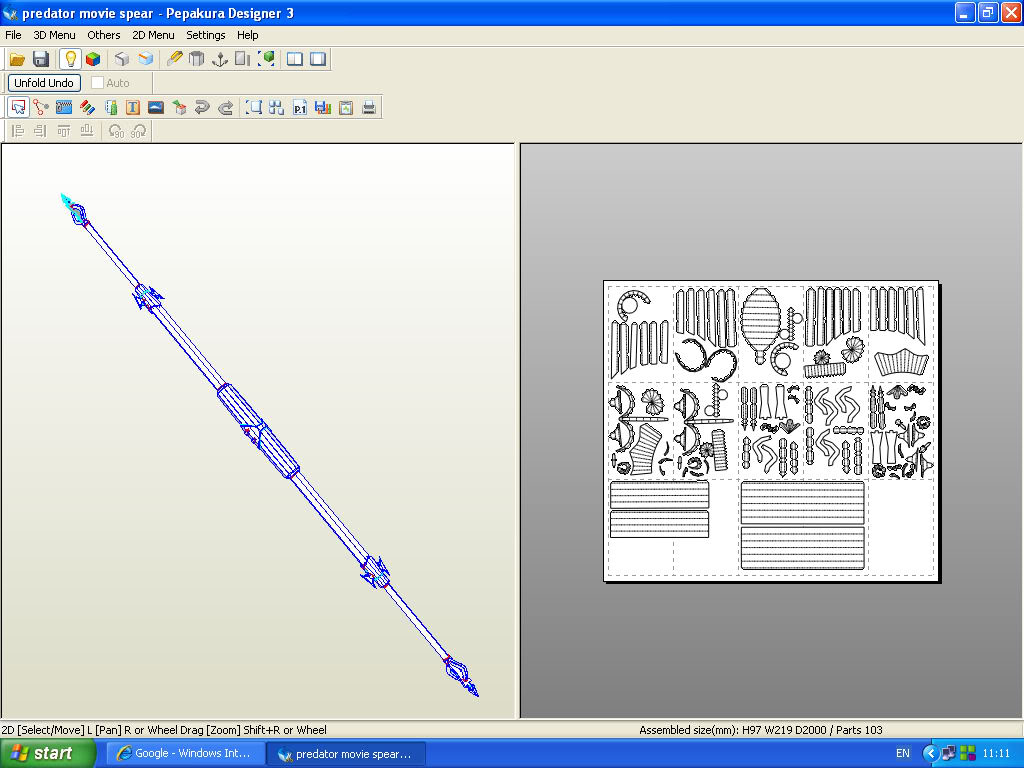Open the Settings menu
Image resolution: width=1024 pixels, height=768 pixels.
click(x=206, y=35)
